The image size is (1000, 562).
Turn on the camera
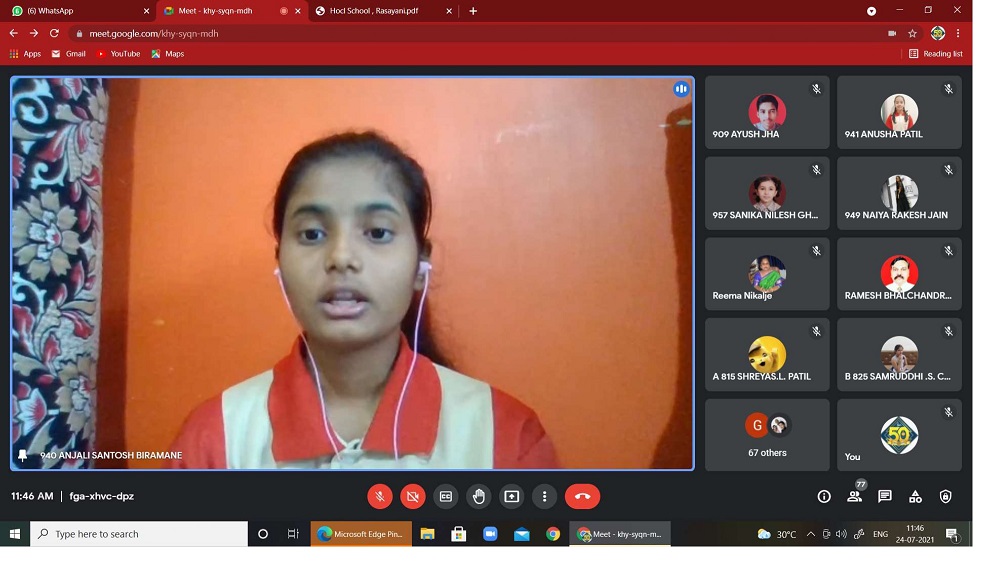(413, 496)
